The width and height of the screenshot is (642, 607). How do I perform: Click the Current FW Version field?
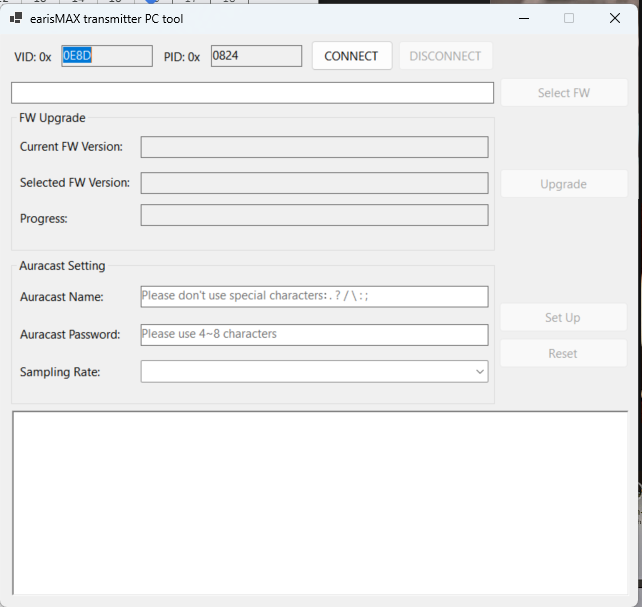pyautogui.click(x=314, y=147)
